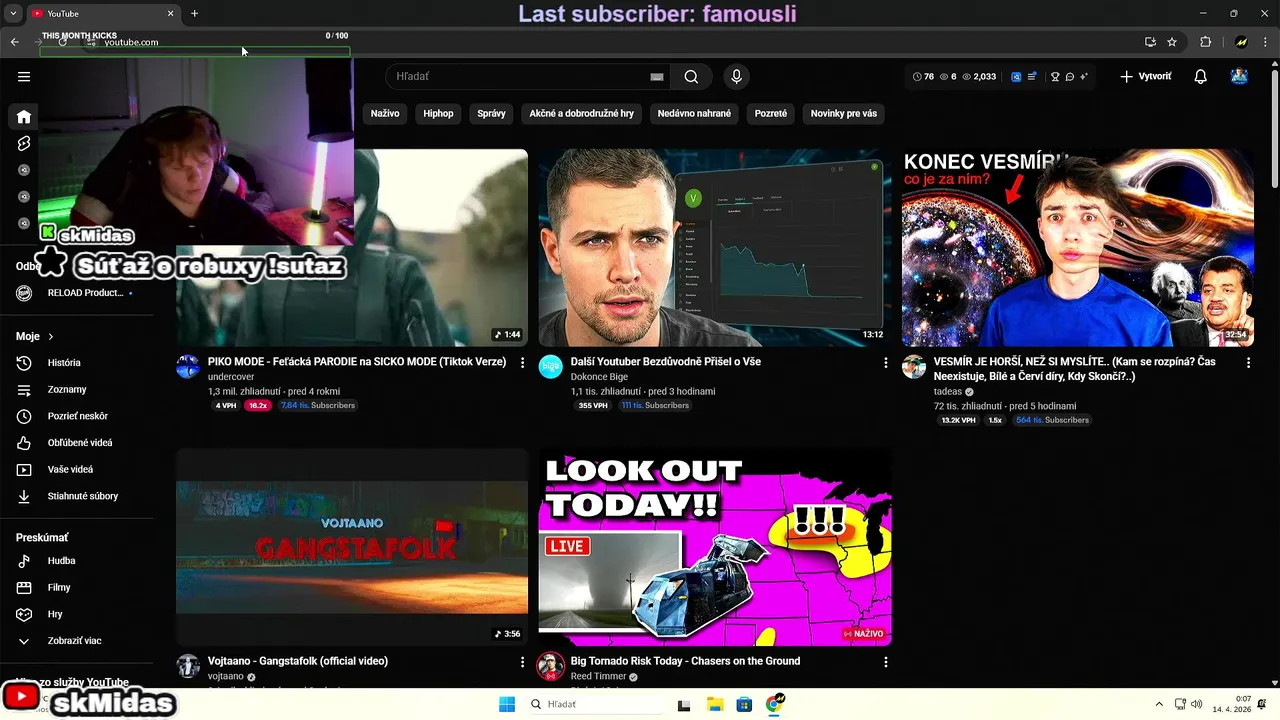Click the blue vidIQ extension icon
This screenshot has width=1280, height=720.
pos(1016,77)
